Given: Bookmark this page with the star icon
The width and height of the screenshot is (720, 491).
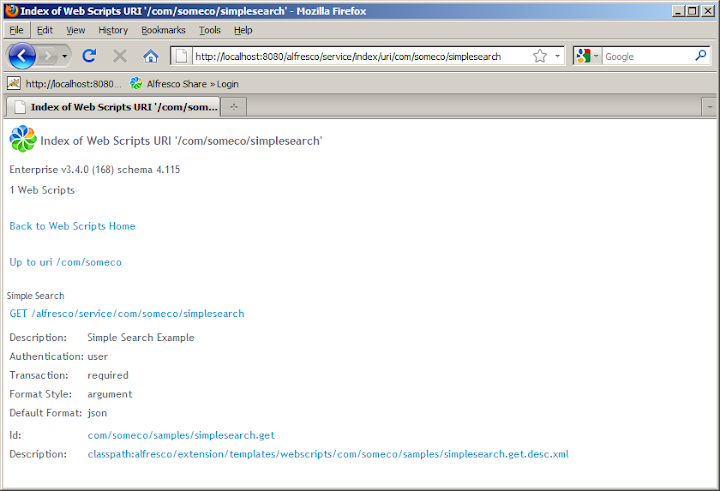Looking at the screenshot, I should coord(540,56).
